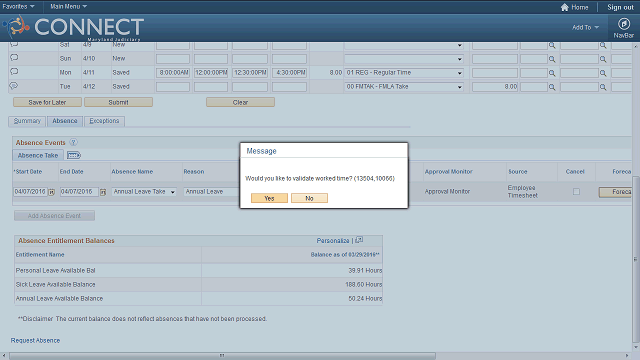Click the 8.00 quantity field in Tue row
The height and width of the screenshot is (360, 640).
pyautogui.click(x=495, y=87)
